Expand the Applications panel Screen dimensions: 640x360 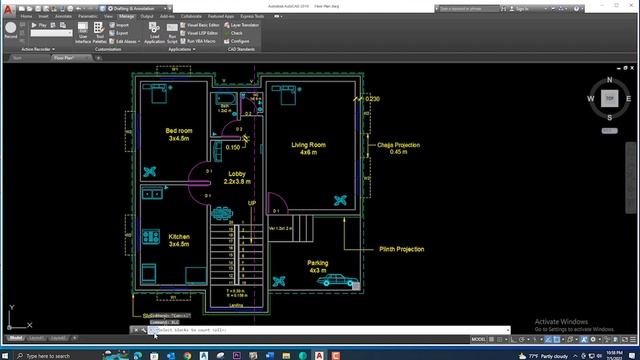pyautogui.click(x=182, y=49)
